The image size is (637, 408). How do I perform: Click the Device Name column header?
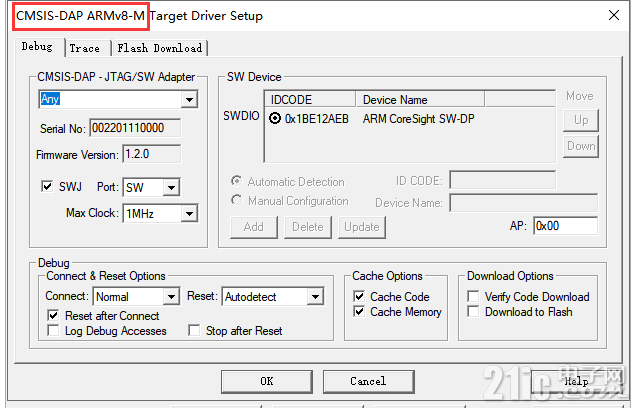coord(420,100)
